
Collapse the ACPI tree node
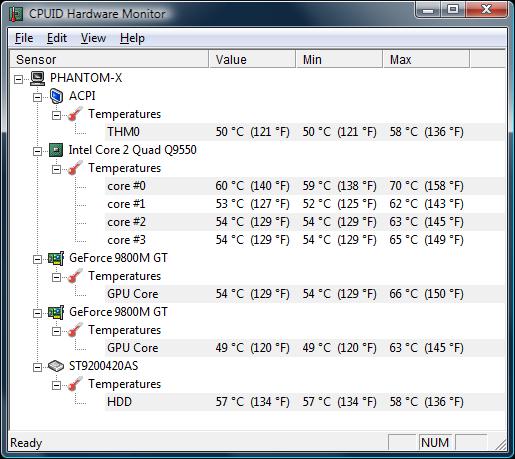[x=38, y=97]
